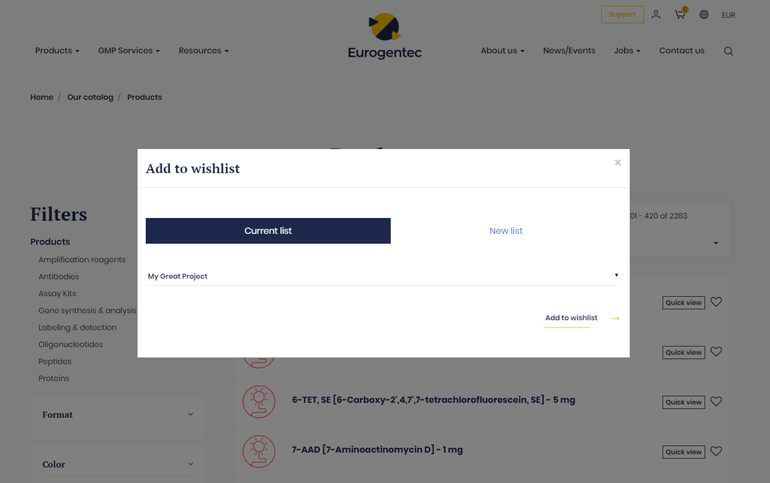Switch to the New list tab
Viewport: 770px width, 483px height.
[505, 231]
